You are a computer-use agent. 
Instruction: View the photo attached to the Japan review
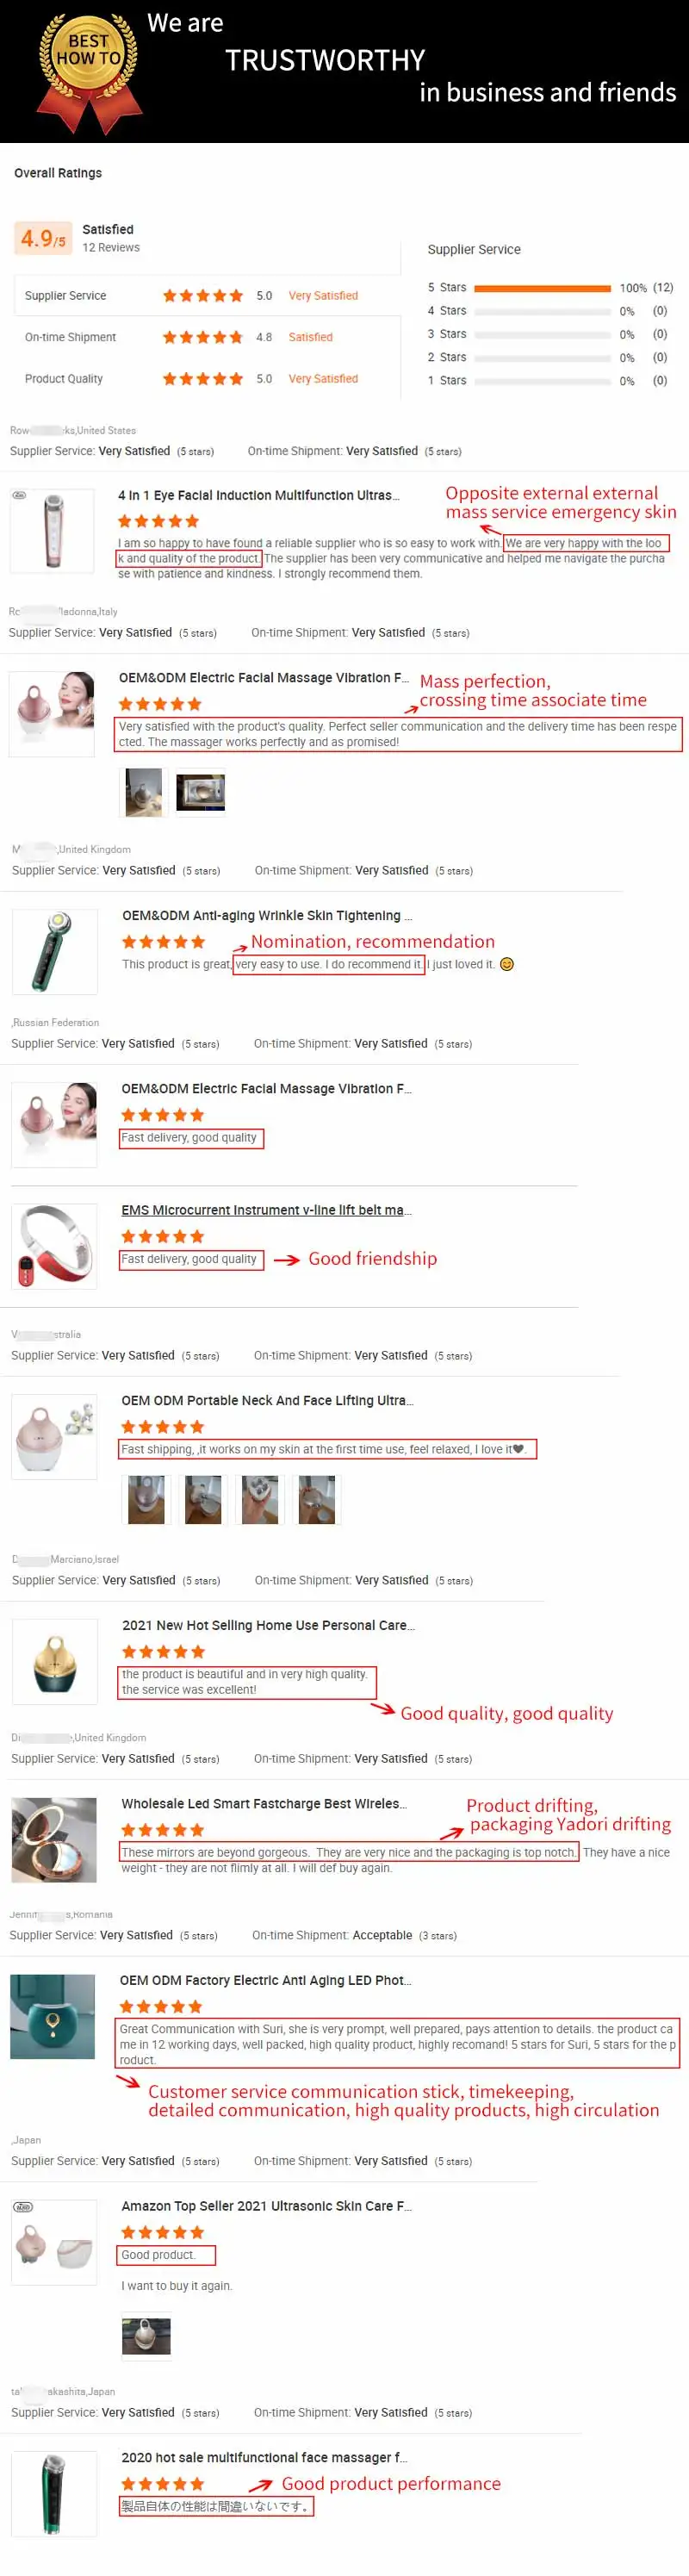pyautogui.click(x=146, y=2336)
